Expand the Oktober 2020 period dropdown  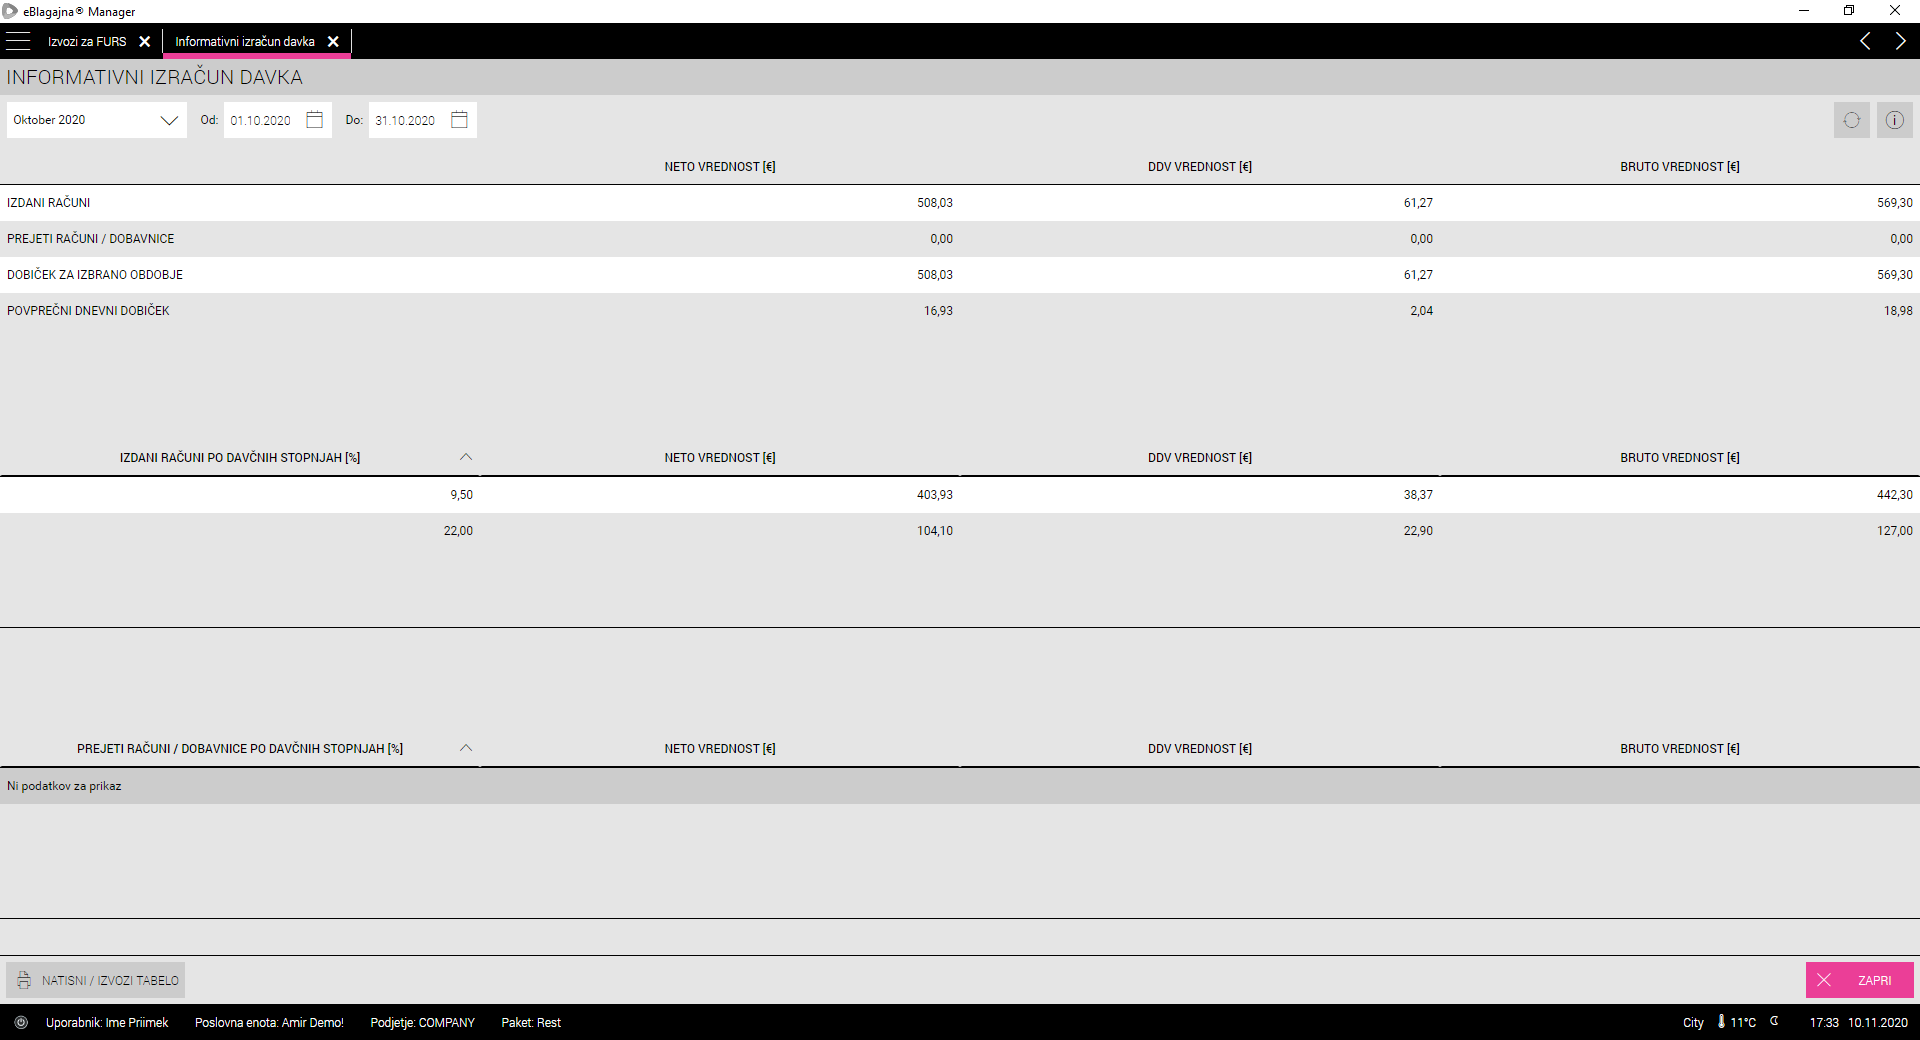[169, 120]
